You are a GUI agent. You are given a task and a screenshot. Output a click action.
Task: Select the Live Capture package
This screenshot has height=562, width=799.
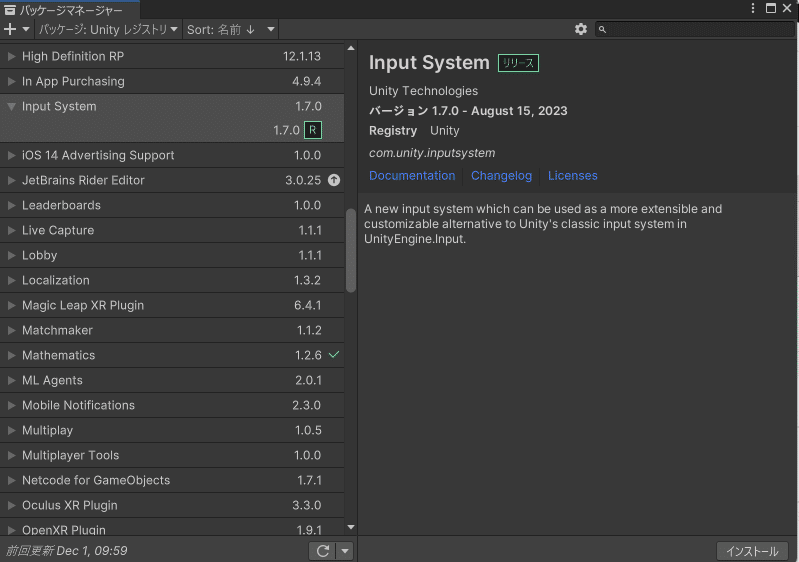point(172,230)
